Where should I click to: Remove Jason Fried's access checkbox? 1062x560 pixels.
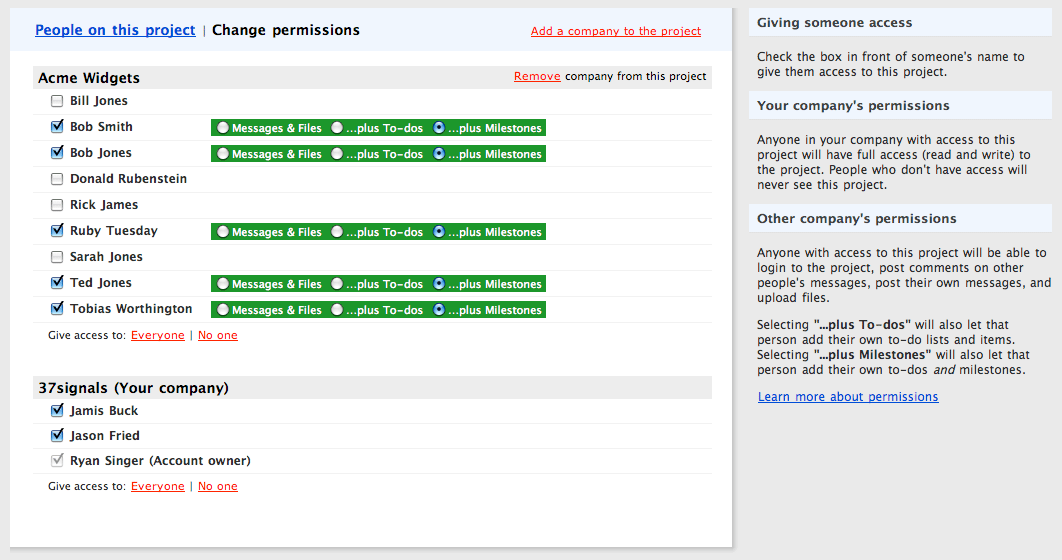coord(57,435)
